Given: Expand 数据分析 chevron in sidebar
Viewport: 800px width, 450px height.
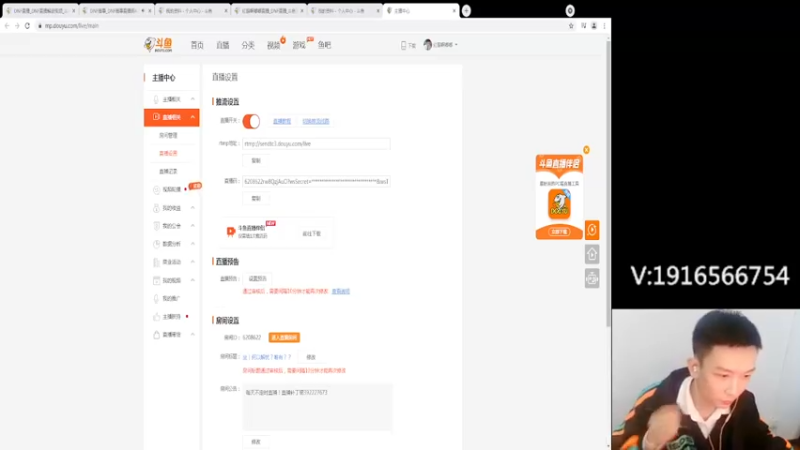Looking at the screenshot, I should pyautogui.click(x=193, y=244).
